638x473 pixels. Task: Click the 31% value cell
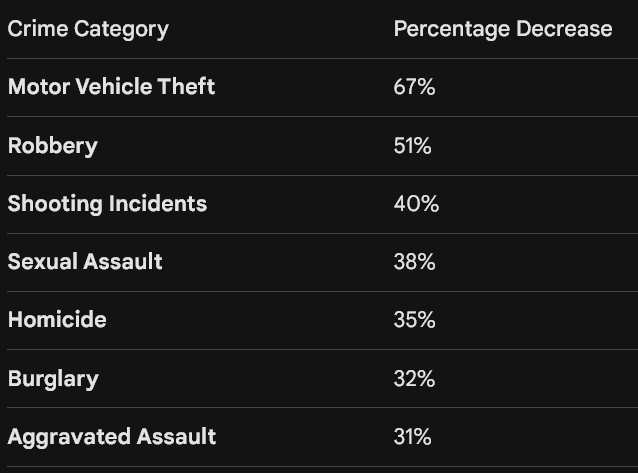pos(412,437)
